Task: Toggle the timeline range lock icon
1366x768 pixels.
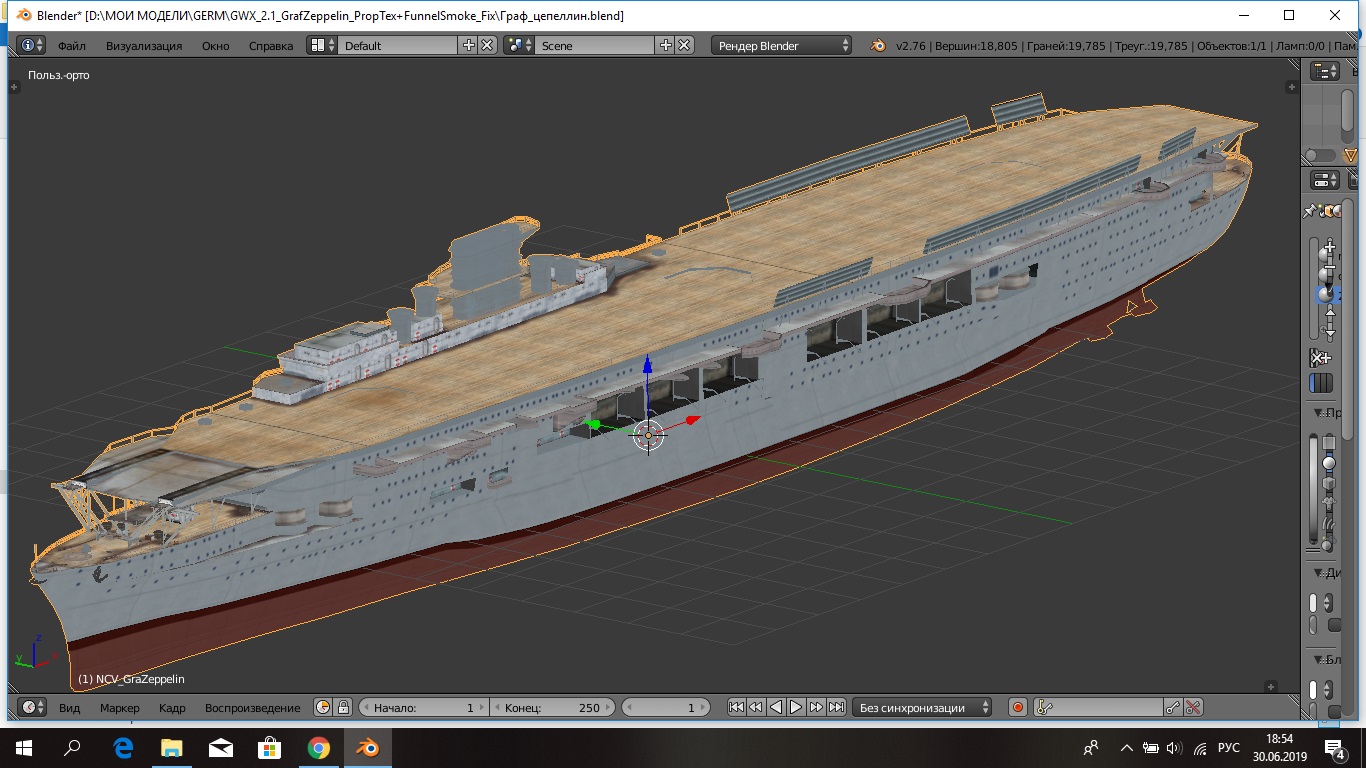Action: coord(343,708)
